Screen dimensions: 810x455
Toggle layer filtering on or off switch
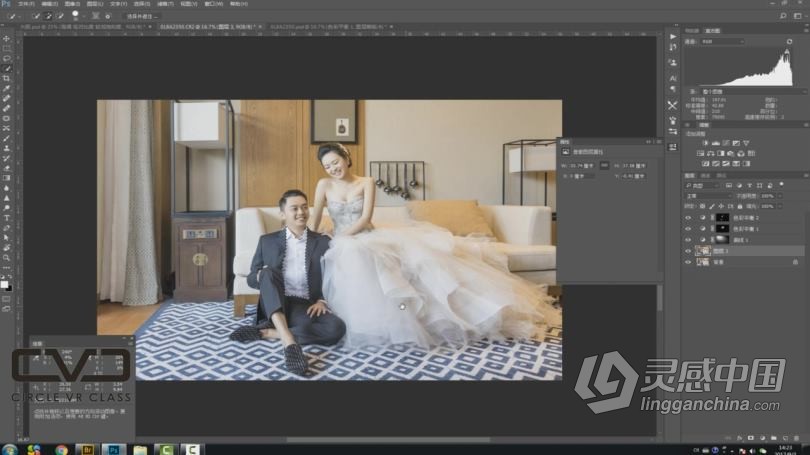click(x=782, y=185)
